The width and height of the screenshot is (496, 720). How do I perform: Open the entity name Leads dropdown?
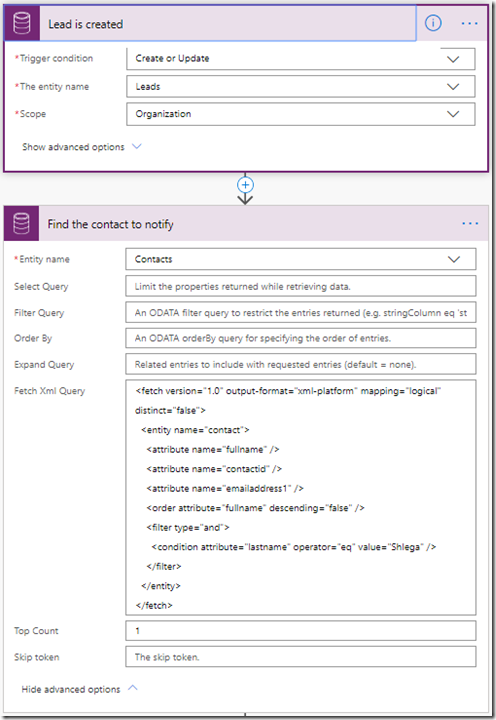(301, 87)
